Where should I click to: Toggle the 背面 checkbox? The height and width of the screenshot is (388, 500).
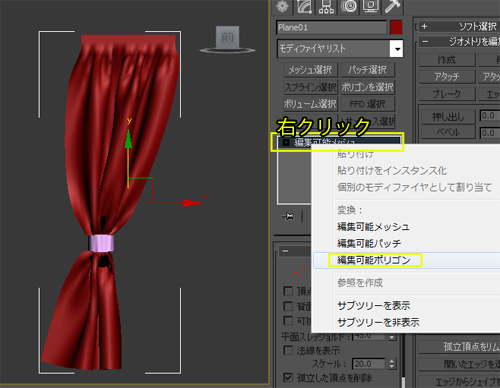tap(288, 306)
